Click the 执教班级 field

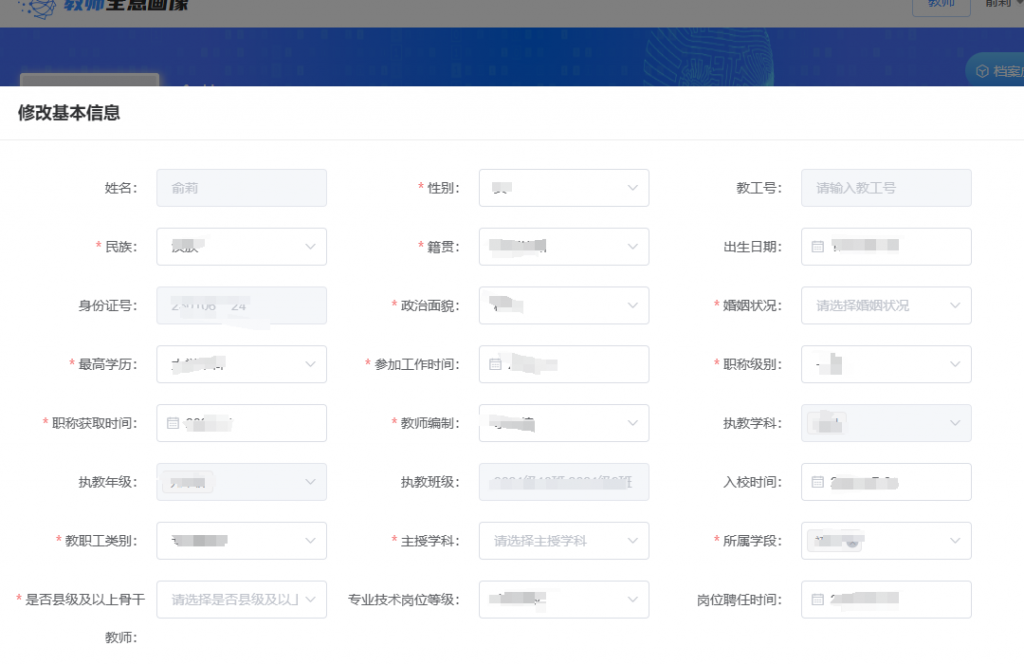(x=563, y=483)
